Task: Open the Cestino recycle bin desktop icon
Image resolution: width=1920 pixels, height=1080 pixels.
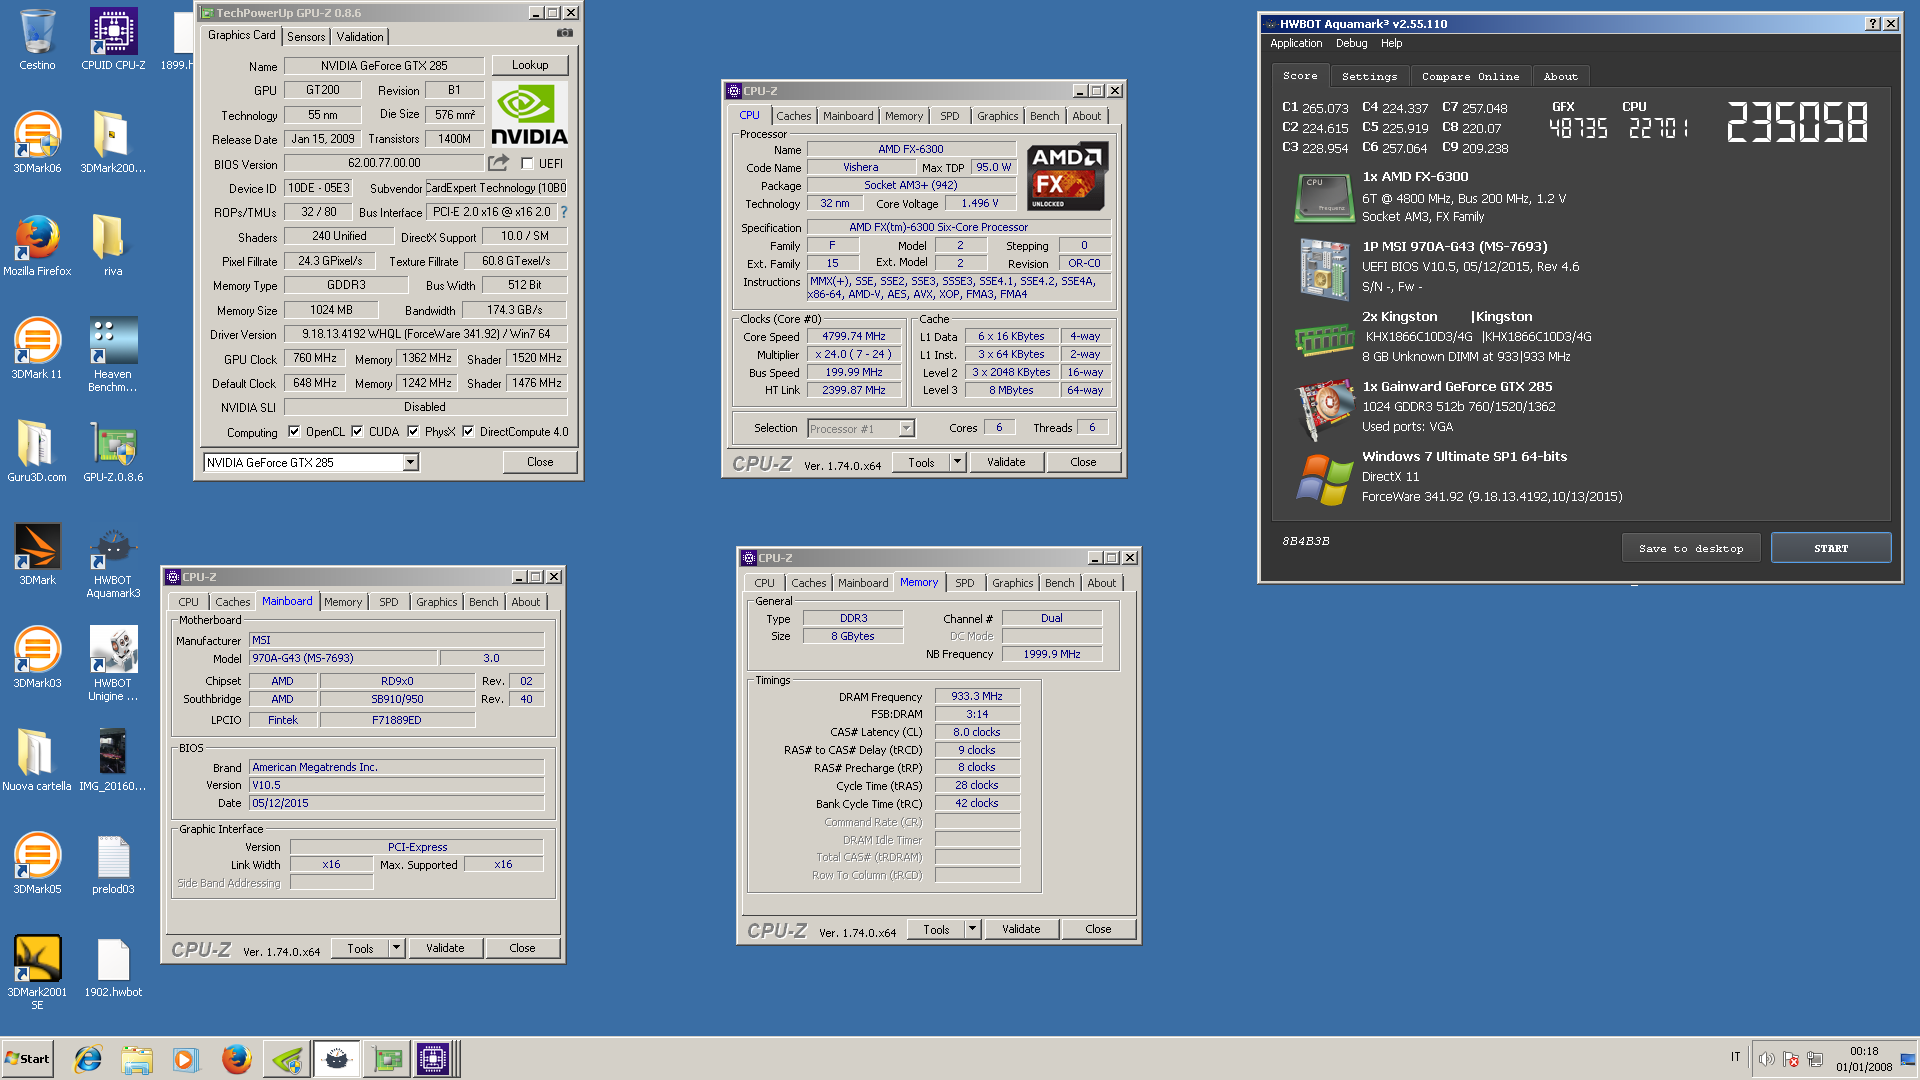Action: click(x=37, y=40)
